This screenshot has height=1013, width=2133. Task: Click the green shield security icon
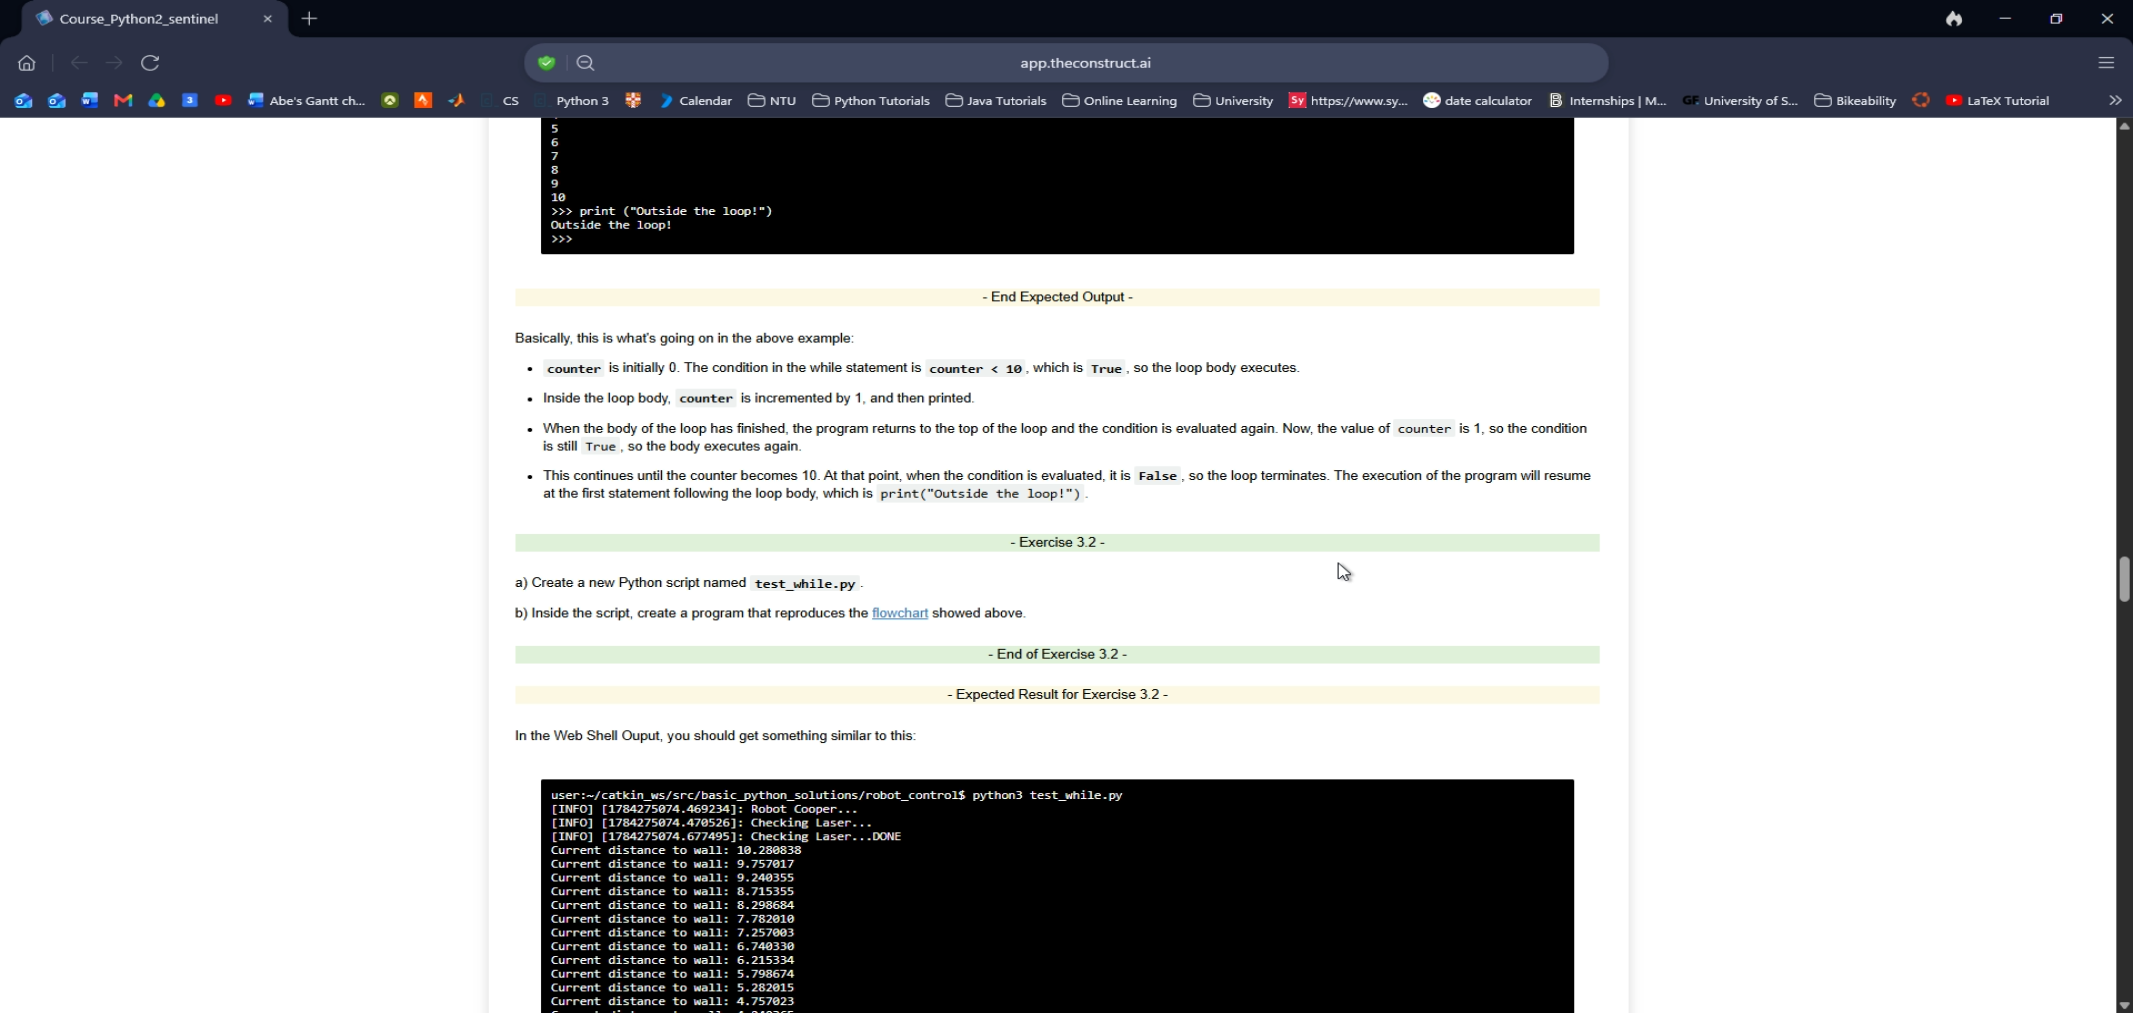click(x=546, y=63)
